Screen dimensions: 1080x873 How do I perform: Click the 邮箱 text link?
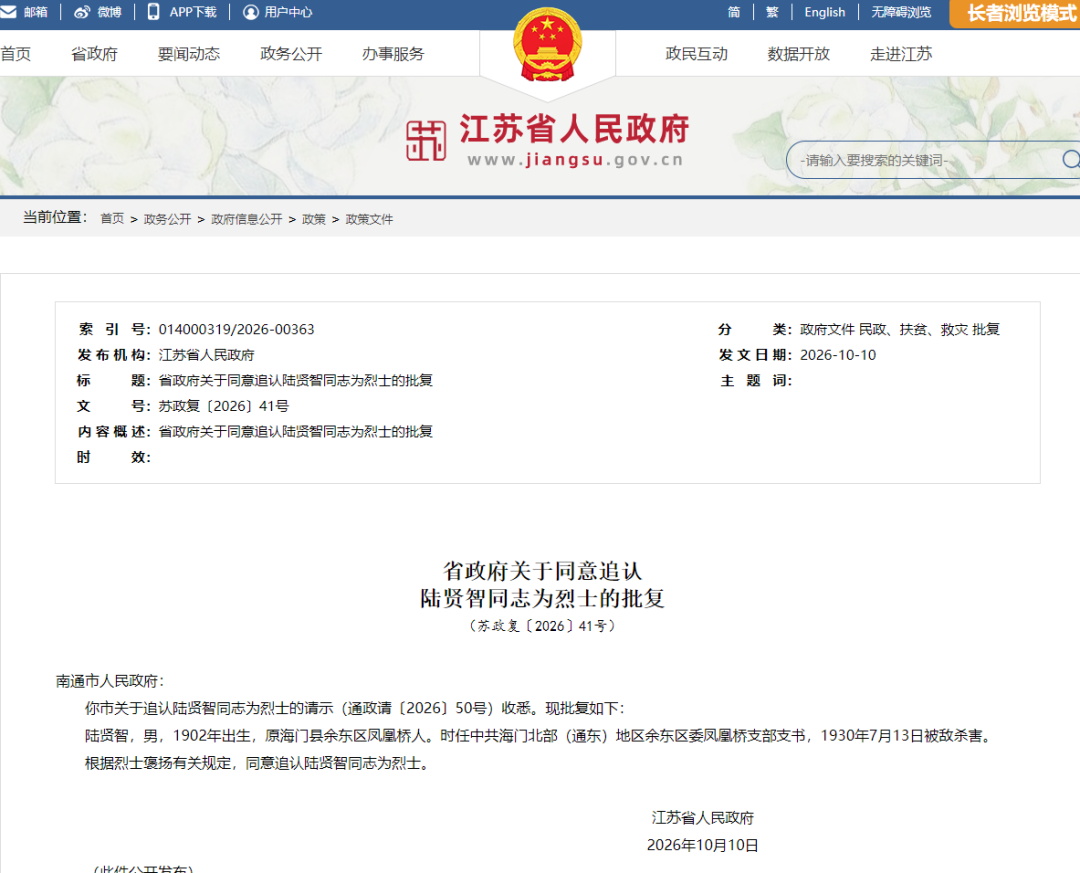[x=36, y=12]
